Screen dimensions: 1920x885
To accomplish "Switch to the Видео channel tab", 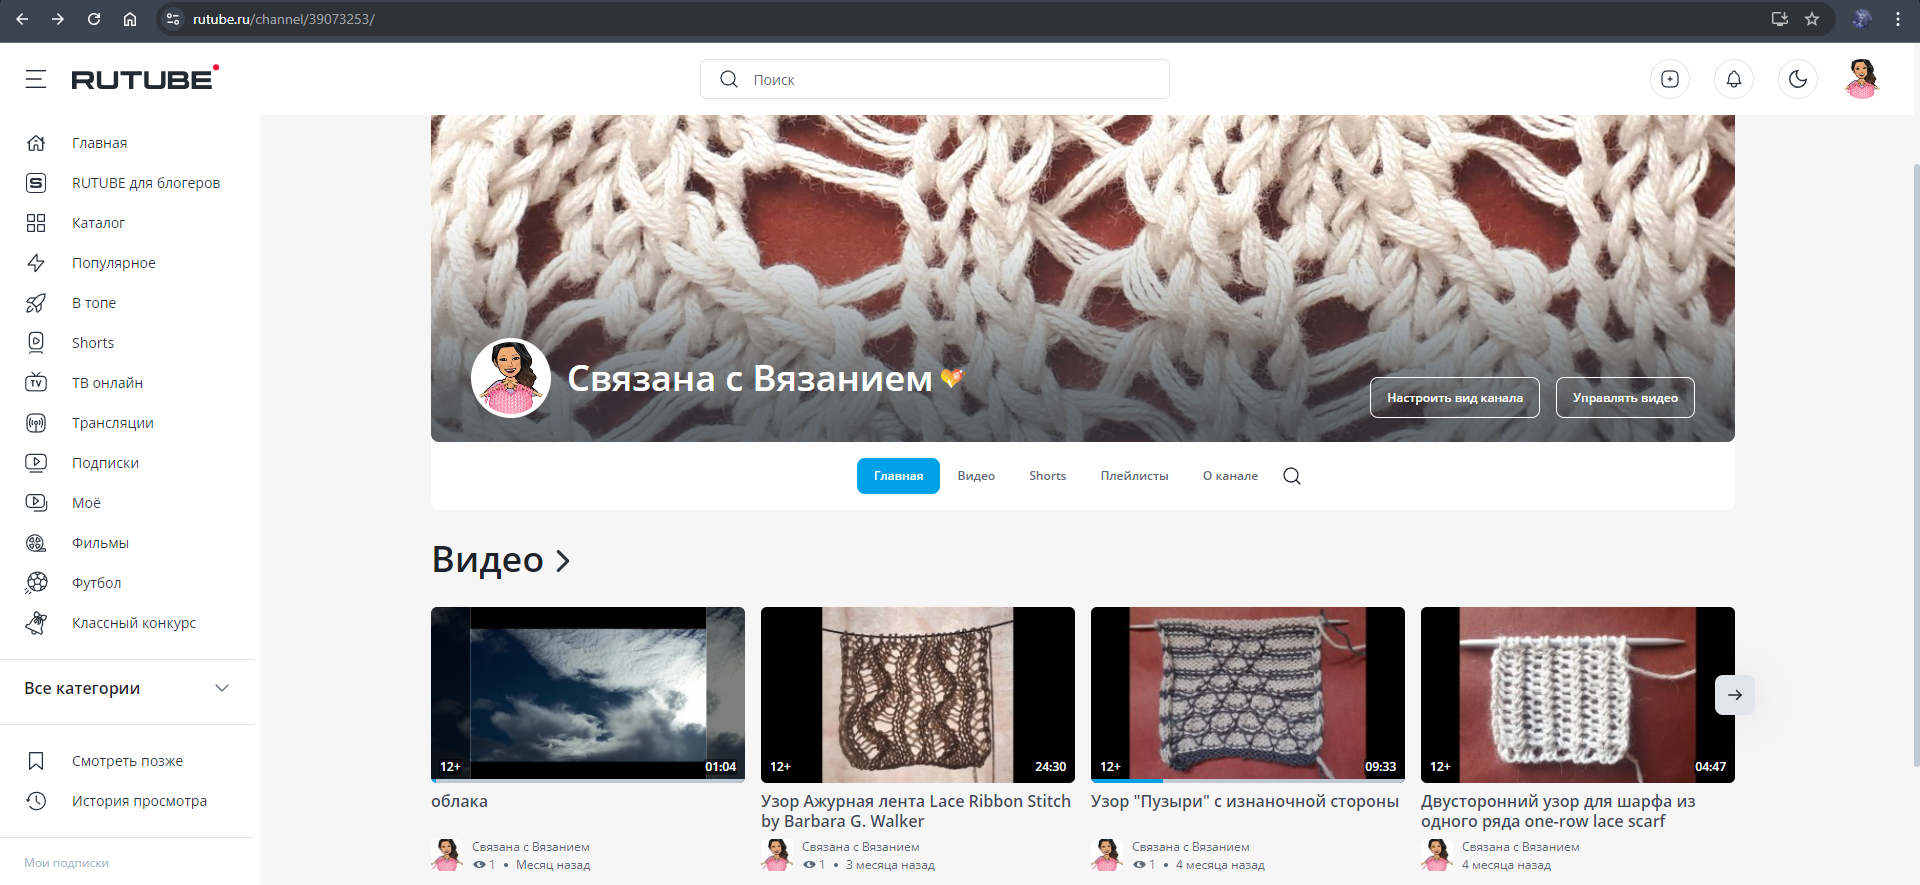I will click(x=976, y=476).
